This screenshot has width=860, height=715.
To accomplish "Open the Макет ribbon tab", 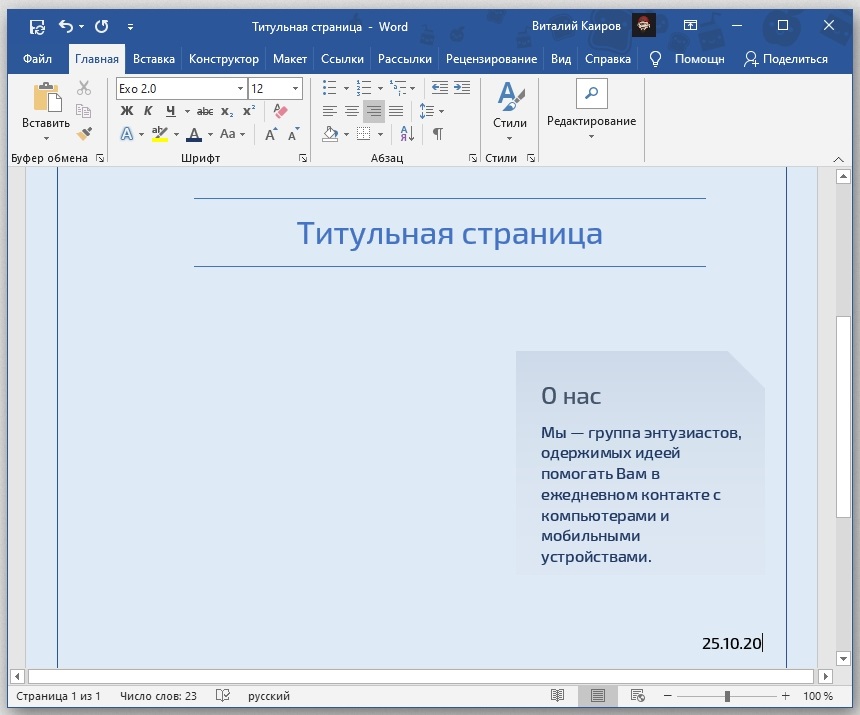I will (x=290, y=59).
